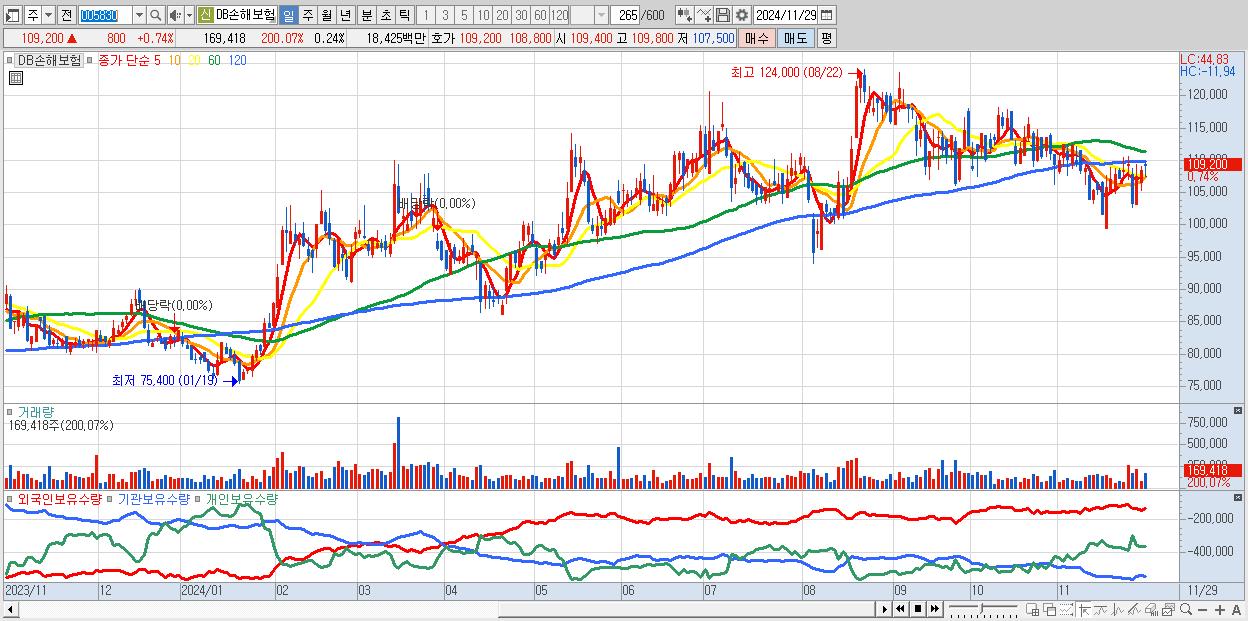The image size is (1248, 621).
Task: Click the stop button in bottom controls
Action: click(918, 609)
